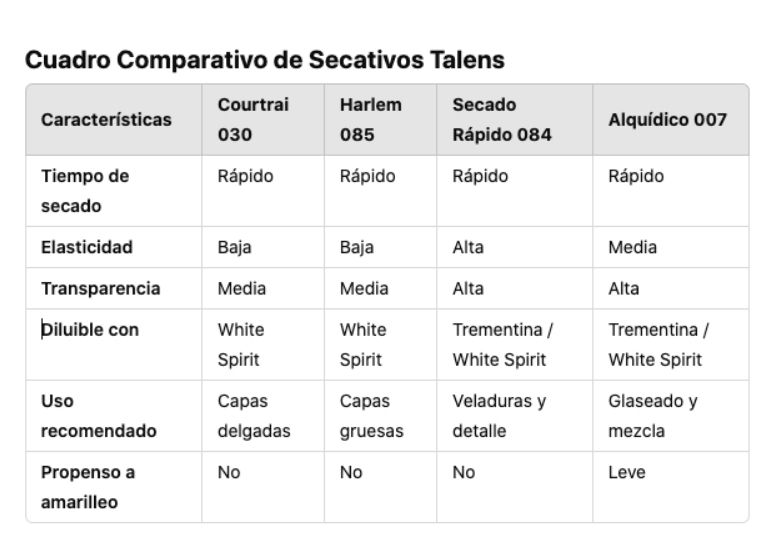Click the Capas delgadas cell
The image size is (780, 560).
[x=254, y=416]
